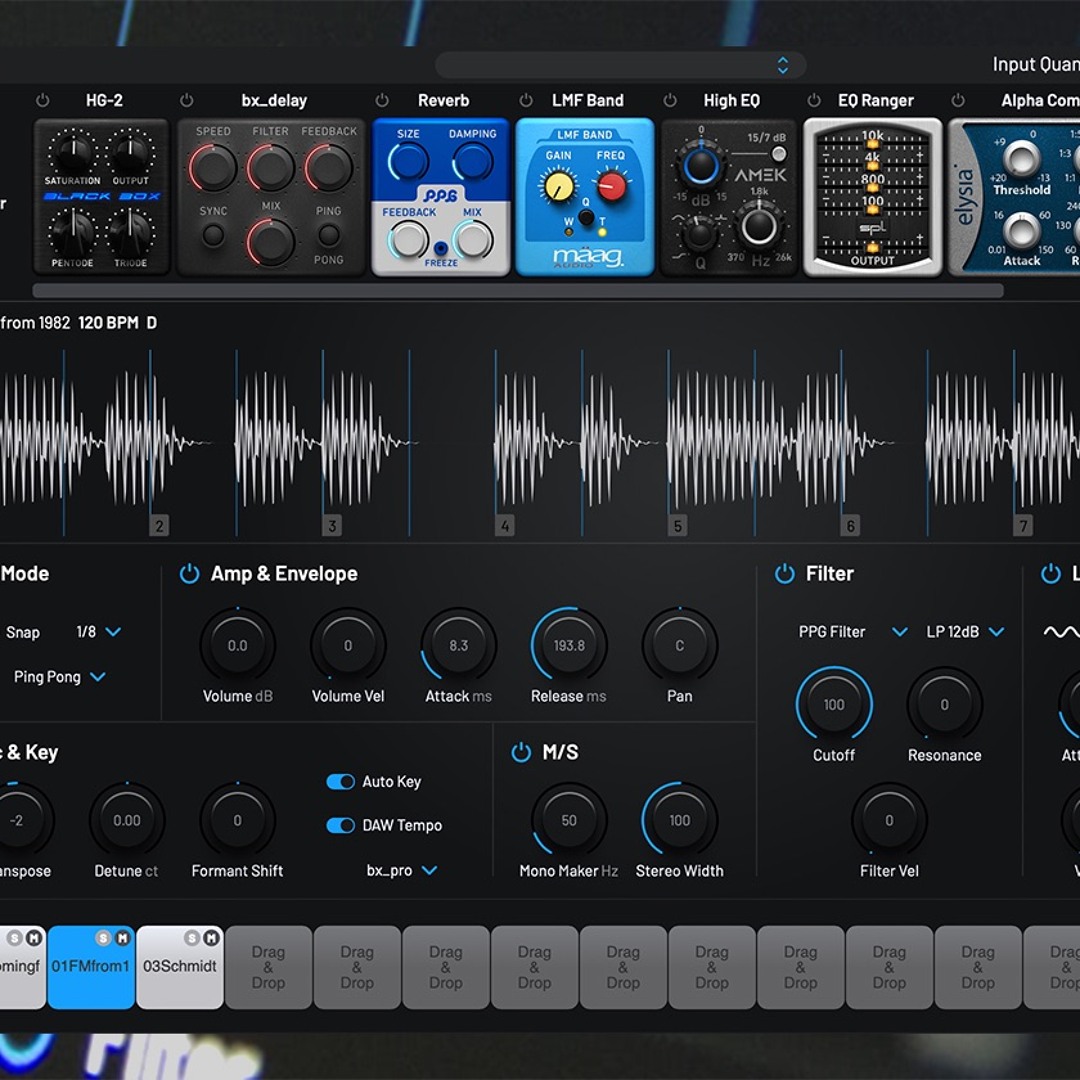The height and width of the screenshot is (1080, 1080).
Task: Open the Snap value dropdown set to 1/8
Action: click(100, 632)
